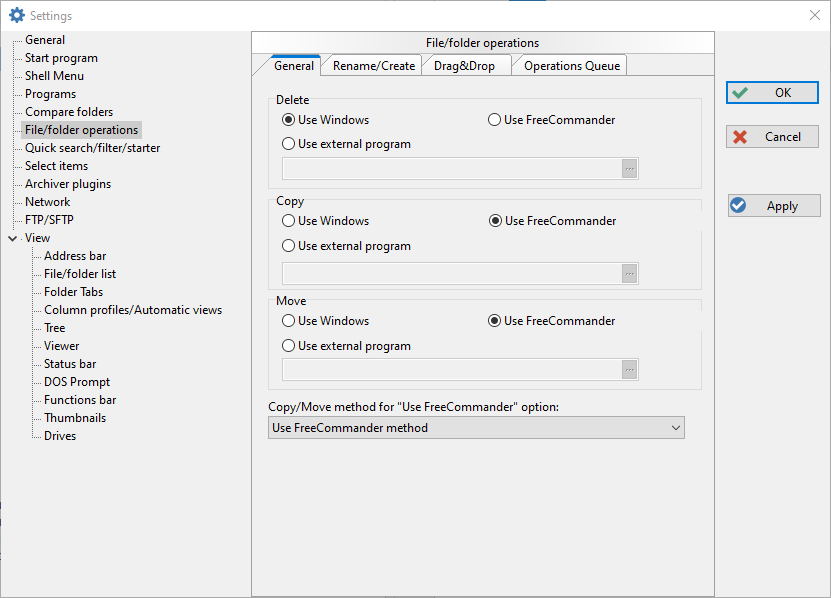Viewport: 831px width, 598px height.
Task: Select Use Windows for Copy
Action: [x=325, y=221]
